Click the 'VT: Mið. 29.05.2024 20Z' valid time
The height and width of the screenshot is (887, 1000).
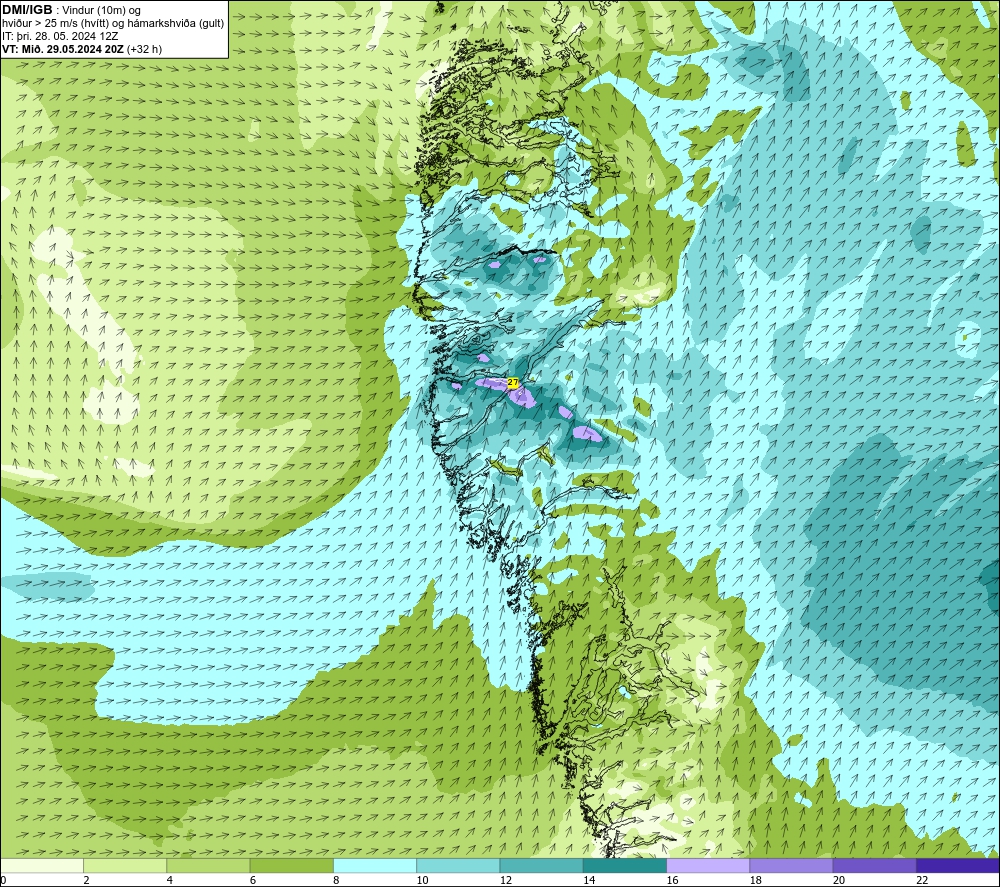pos(63,49)
